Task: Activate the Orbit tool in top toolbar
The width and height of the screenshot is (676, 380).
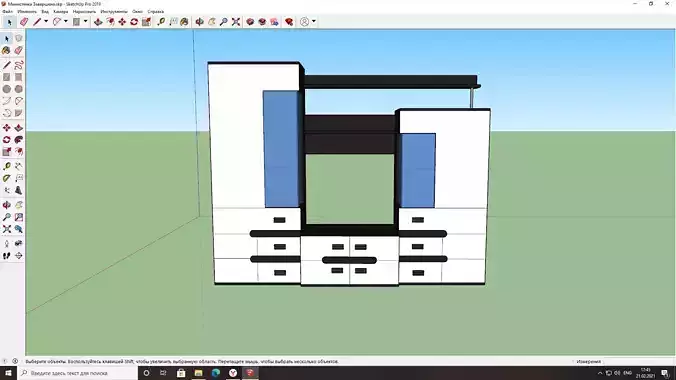Action: (x=199, y=22)
